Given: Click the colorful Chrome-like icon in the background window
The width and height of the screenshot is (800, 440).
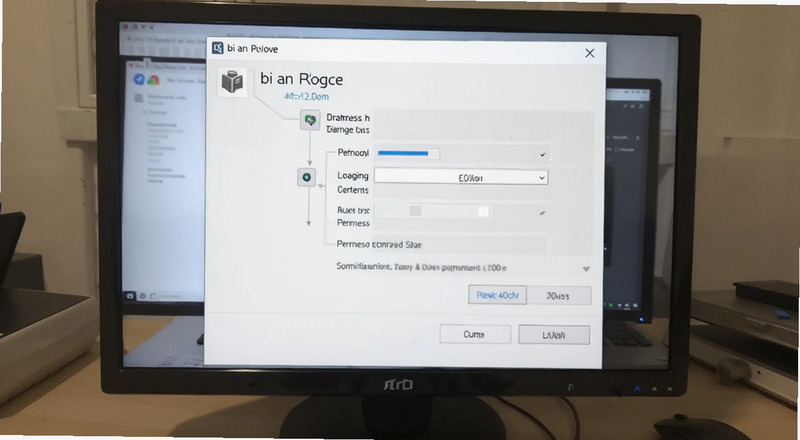Looking at the screenshot, I should click(x=153, y=80).
